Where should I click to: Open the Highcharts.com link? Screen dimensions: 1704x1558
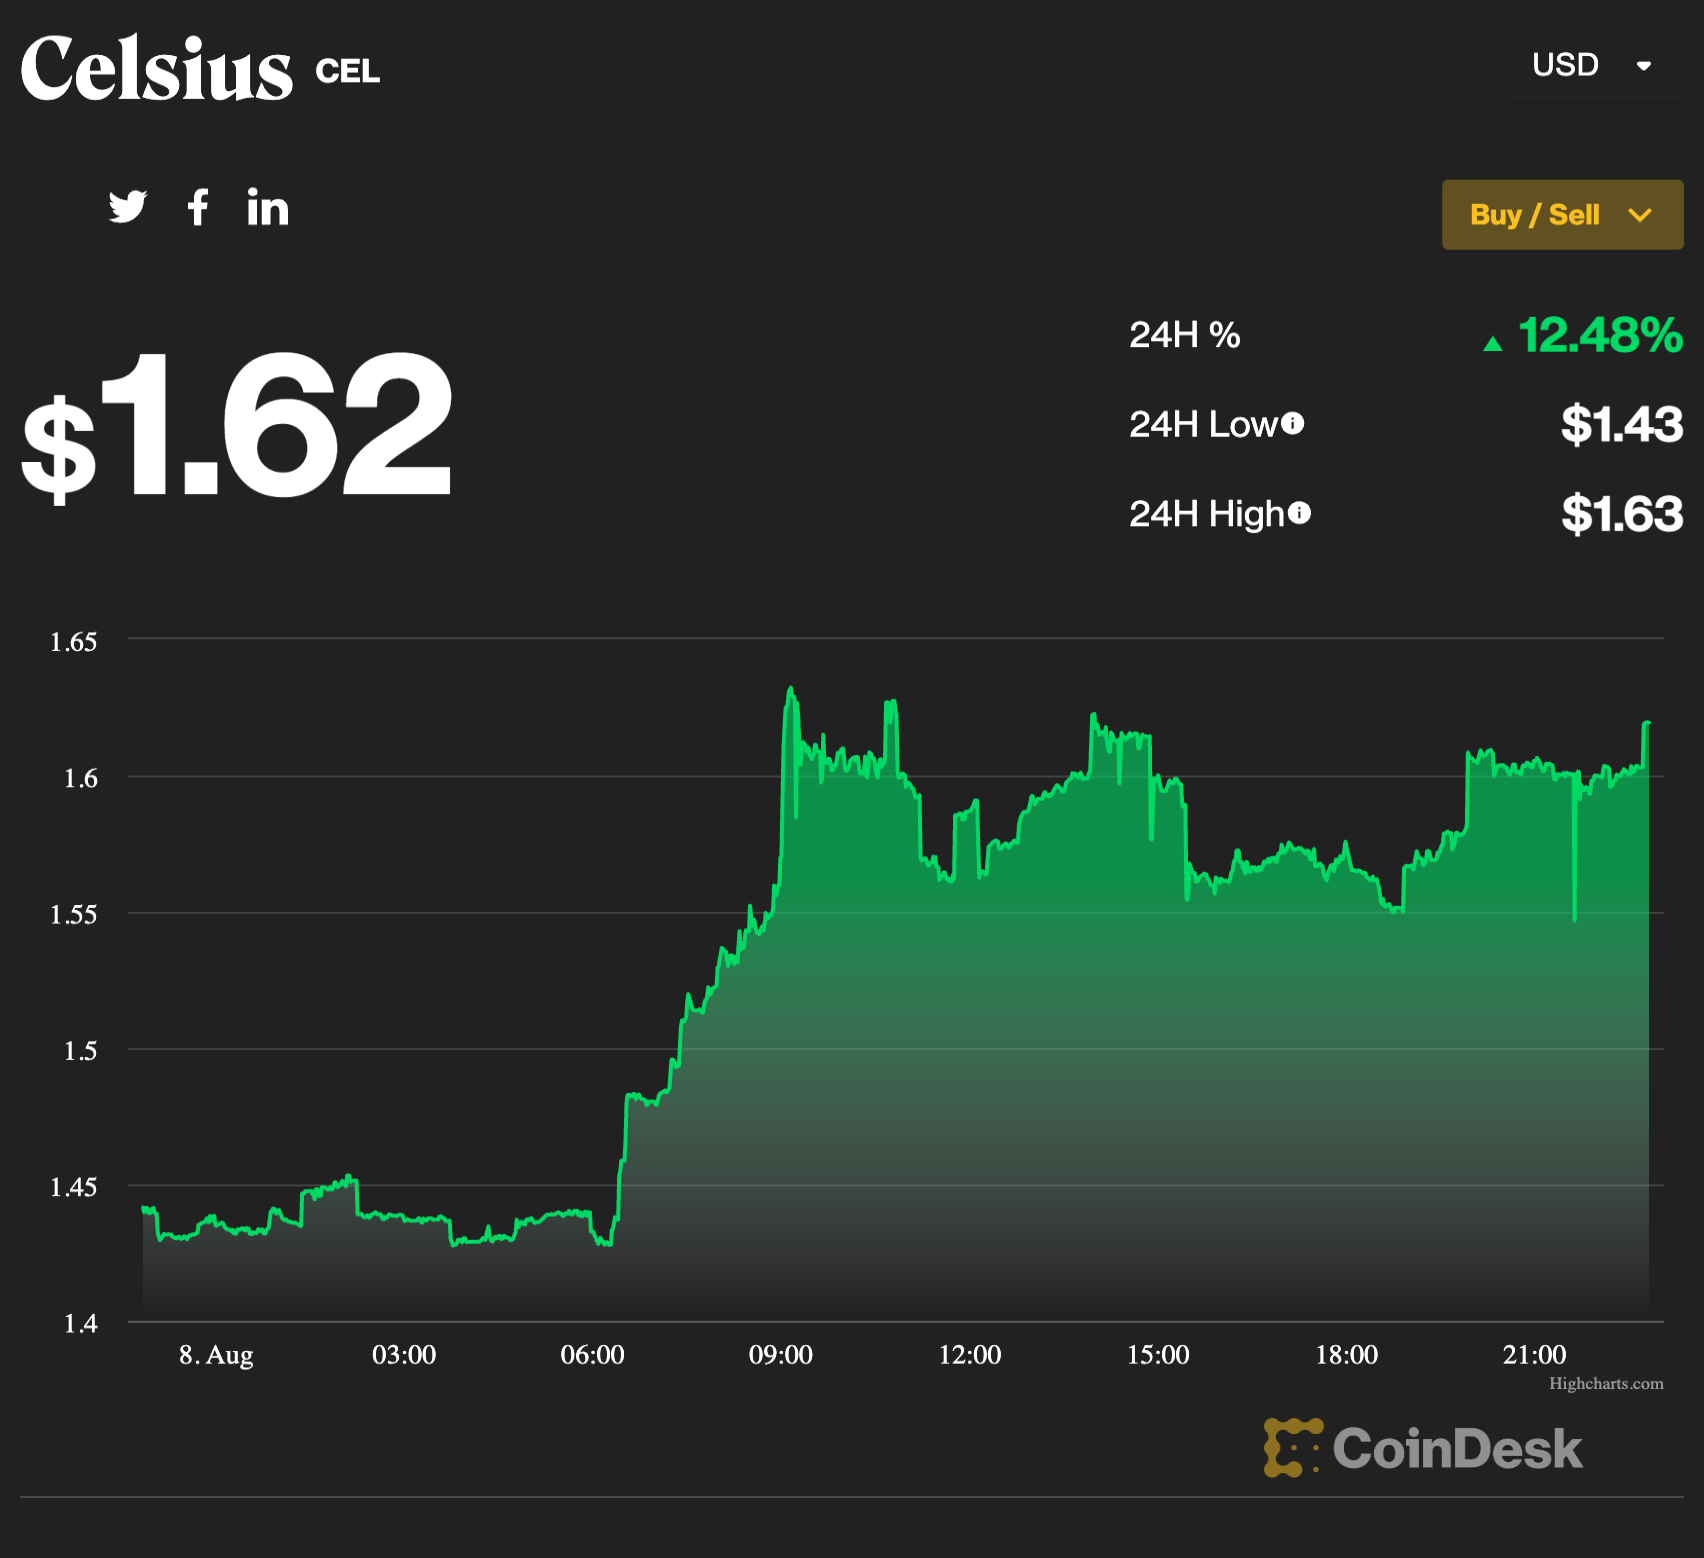coord(1605,1384)
